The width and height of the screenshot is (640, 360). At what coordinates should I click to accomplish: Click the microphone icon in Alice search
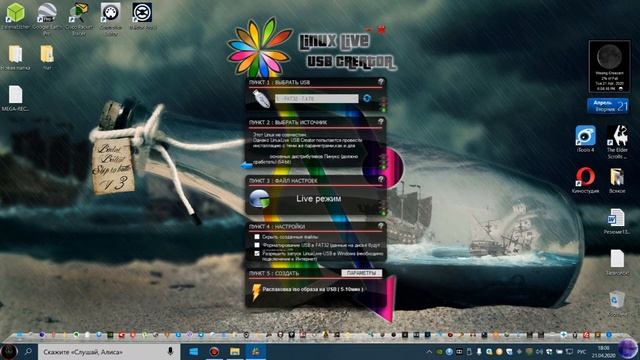(x=170, y=351)
